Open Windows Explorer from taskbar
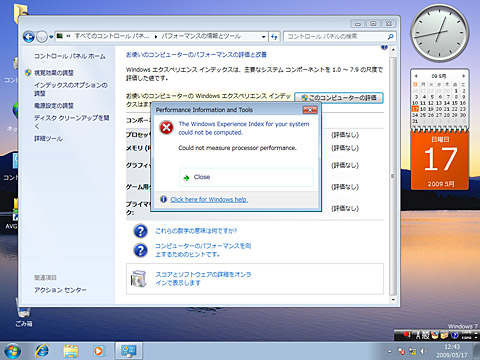This screenshot has width=480, height=360. [71, 351]
